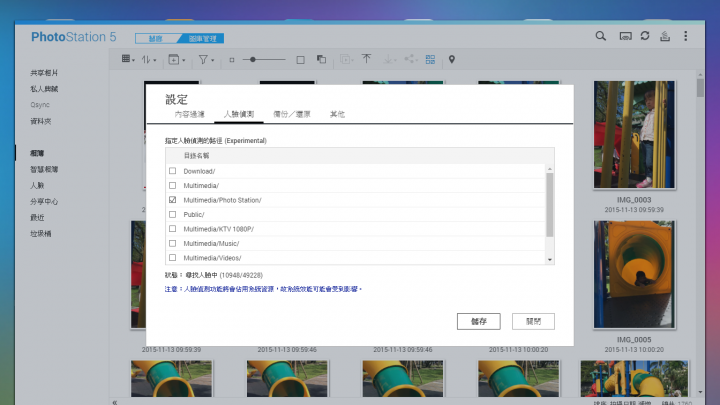Check the Download/ folder checkbox
Viewport: 720px width, 405px height.
[173, 171]
